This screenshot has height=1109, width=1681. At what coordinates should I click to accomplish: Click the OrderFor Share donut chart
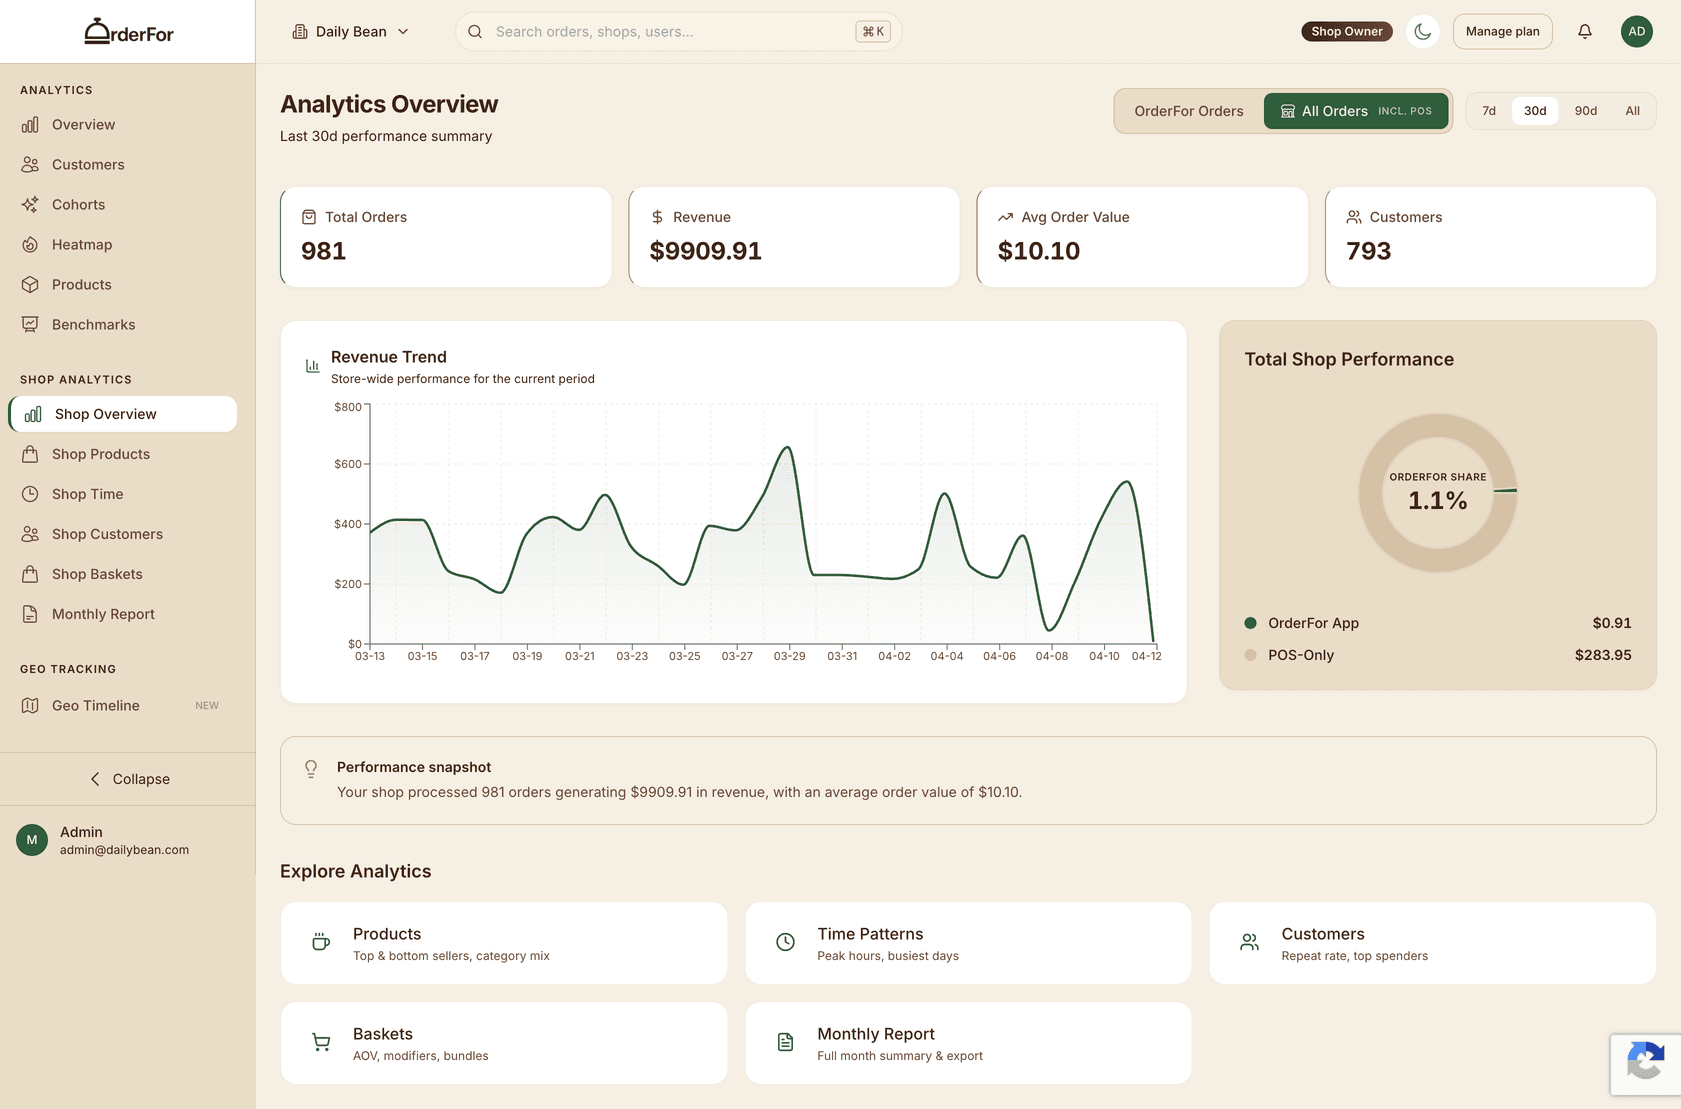click(x=1437, y=493)
